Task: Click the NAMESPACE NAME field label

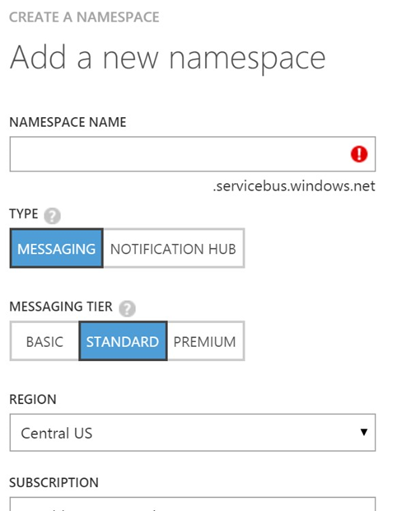Action: (68, 122)
